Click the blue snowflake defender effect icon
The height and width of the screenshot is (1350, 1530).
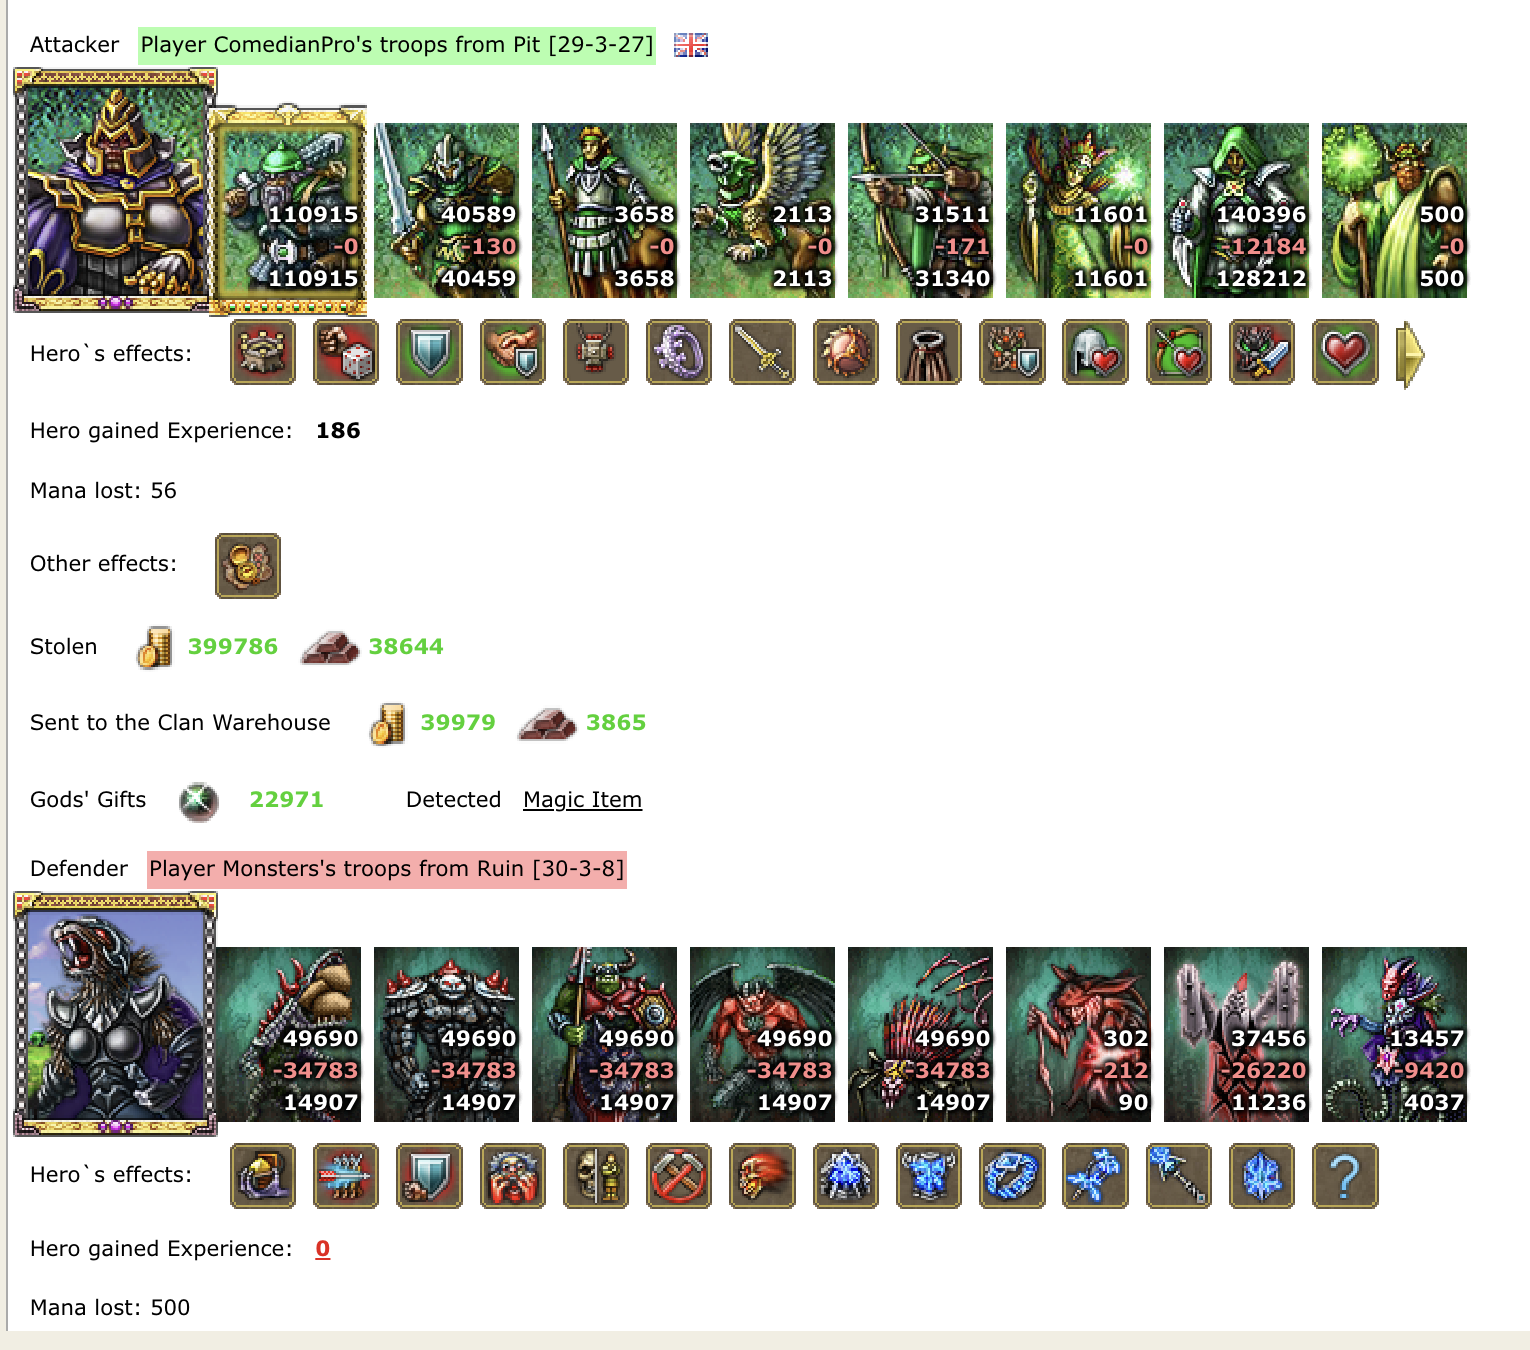point(1262,1176)
